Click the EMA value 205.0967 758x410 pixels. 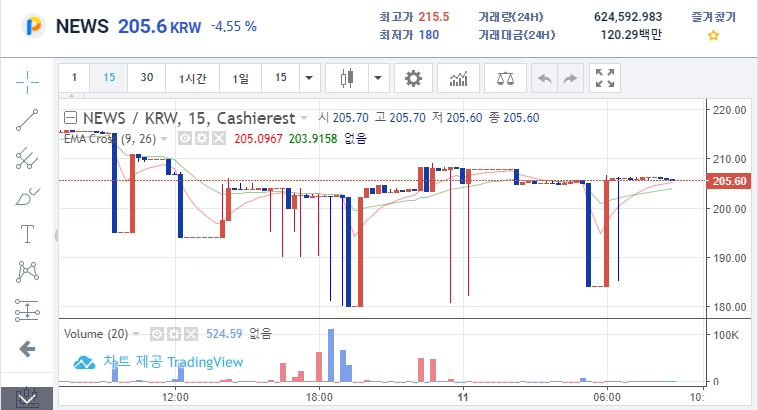[x=258, y=139]
